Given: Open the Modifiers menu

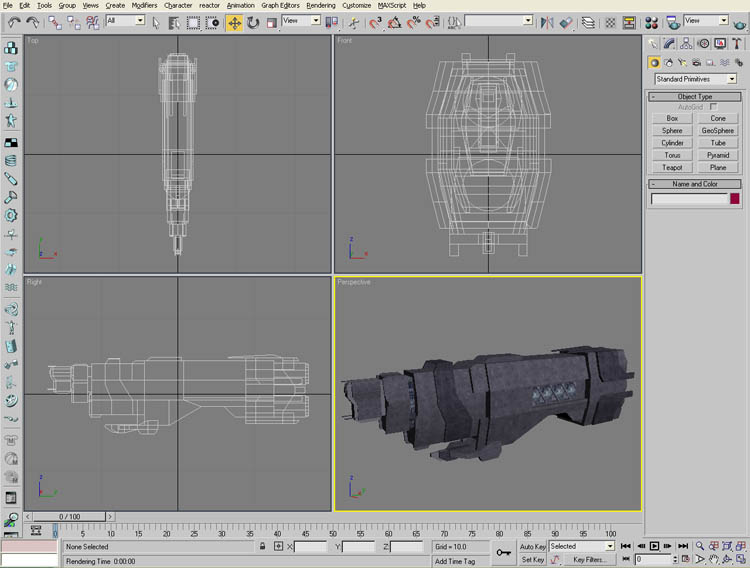Looking at the screenshot, I should [144, 5].
